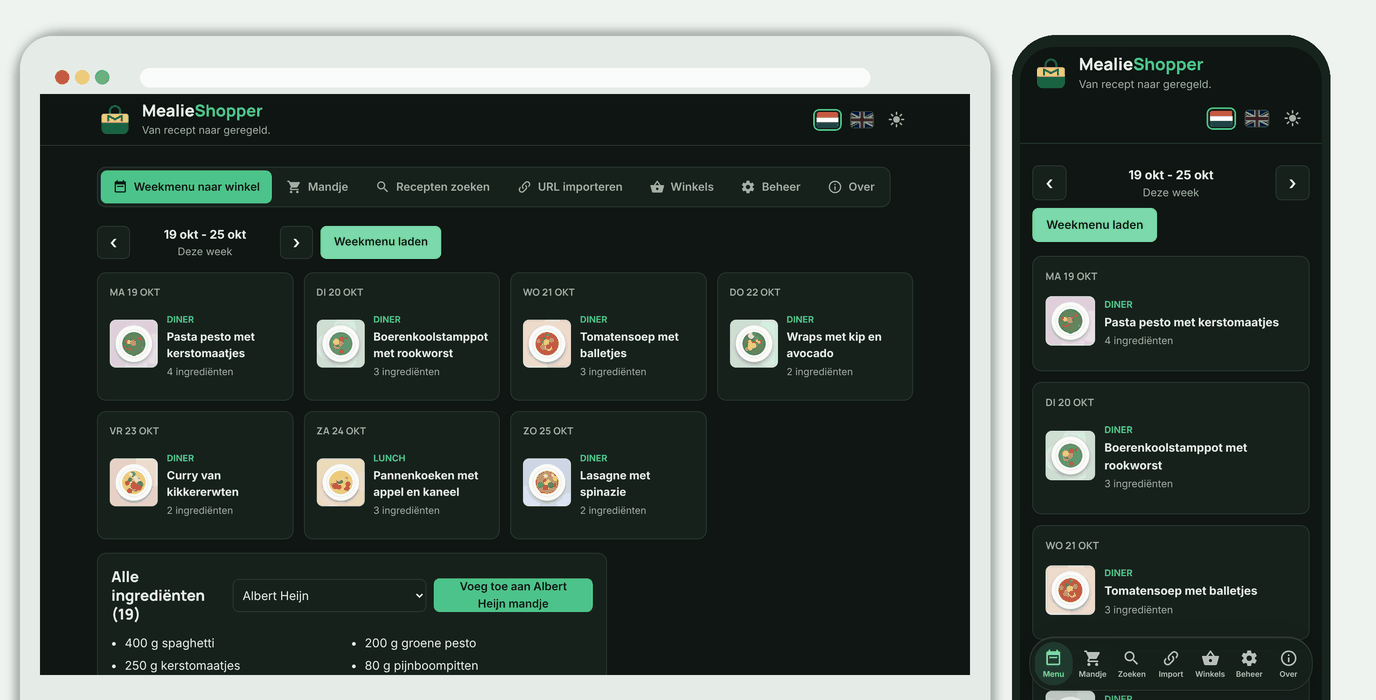Viewport: 1376px width, 700px height.
Task: Select Tomatensoep thumbnail in phone view
Action: pos(1070,590)
